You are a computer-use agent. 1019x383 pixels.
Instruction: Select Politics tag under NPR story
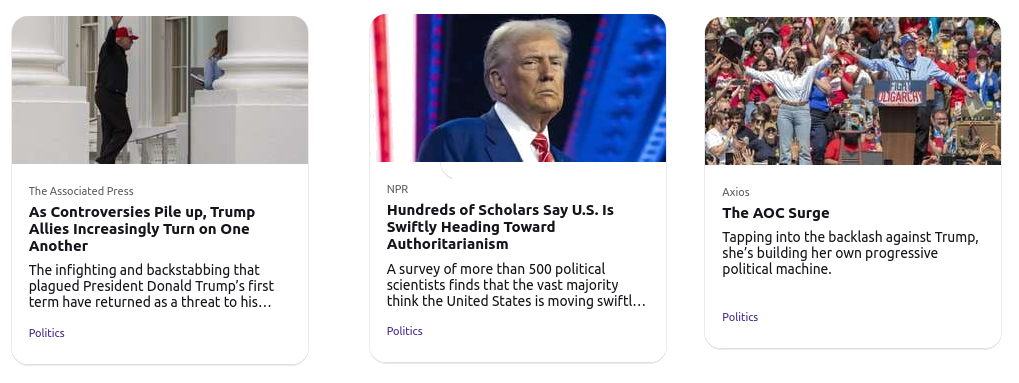click(x=404, y=331)
